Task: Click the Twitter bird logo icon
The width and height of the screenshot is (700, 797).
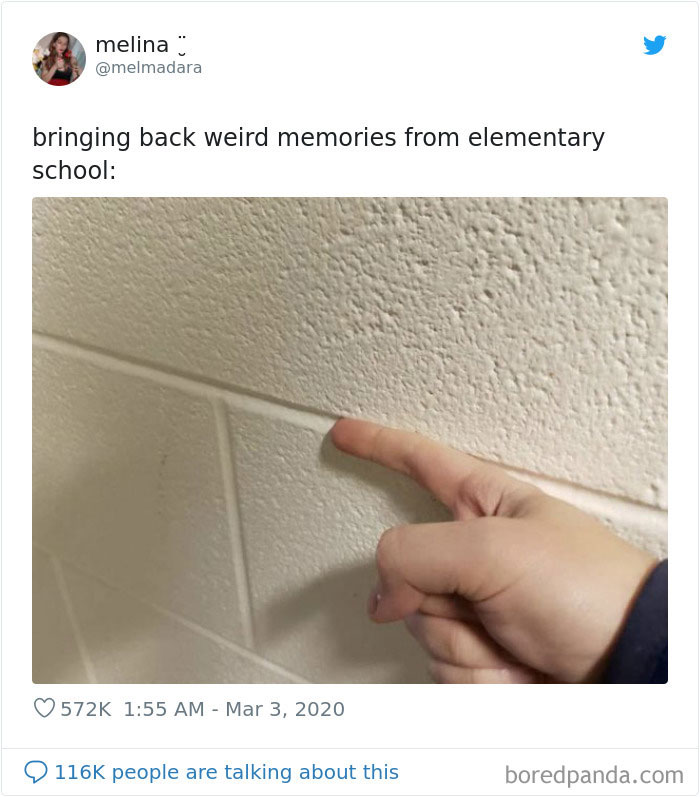Action: point(654,45)
